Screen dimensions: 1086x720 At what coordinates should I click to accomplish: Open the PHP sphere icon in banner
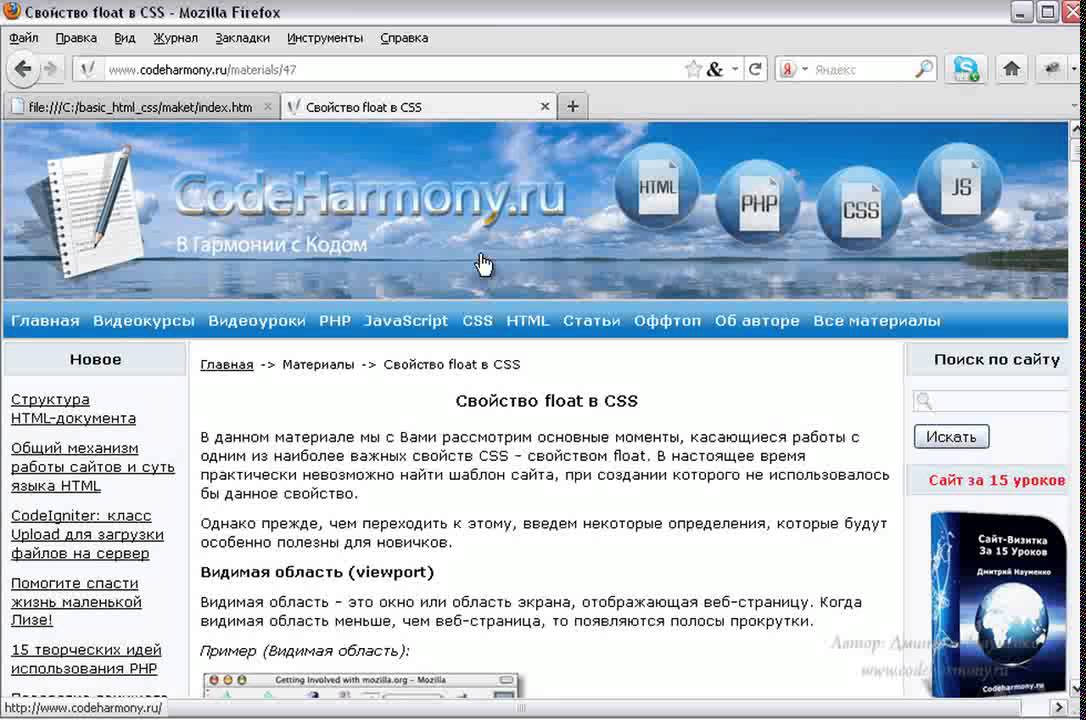(759, 201)
